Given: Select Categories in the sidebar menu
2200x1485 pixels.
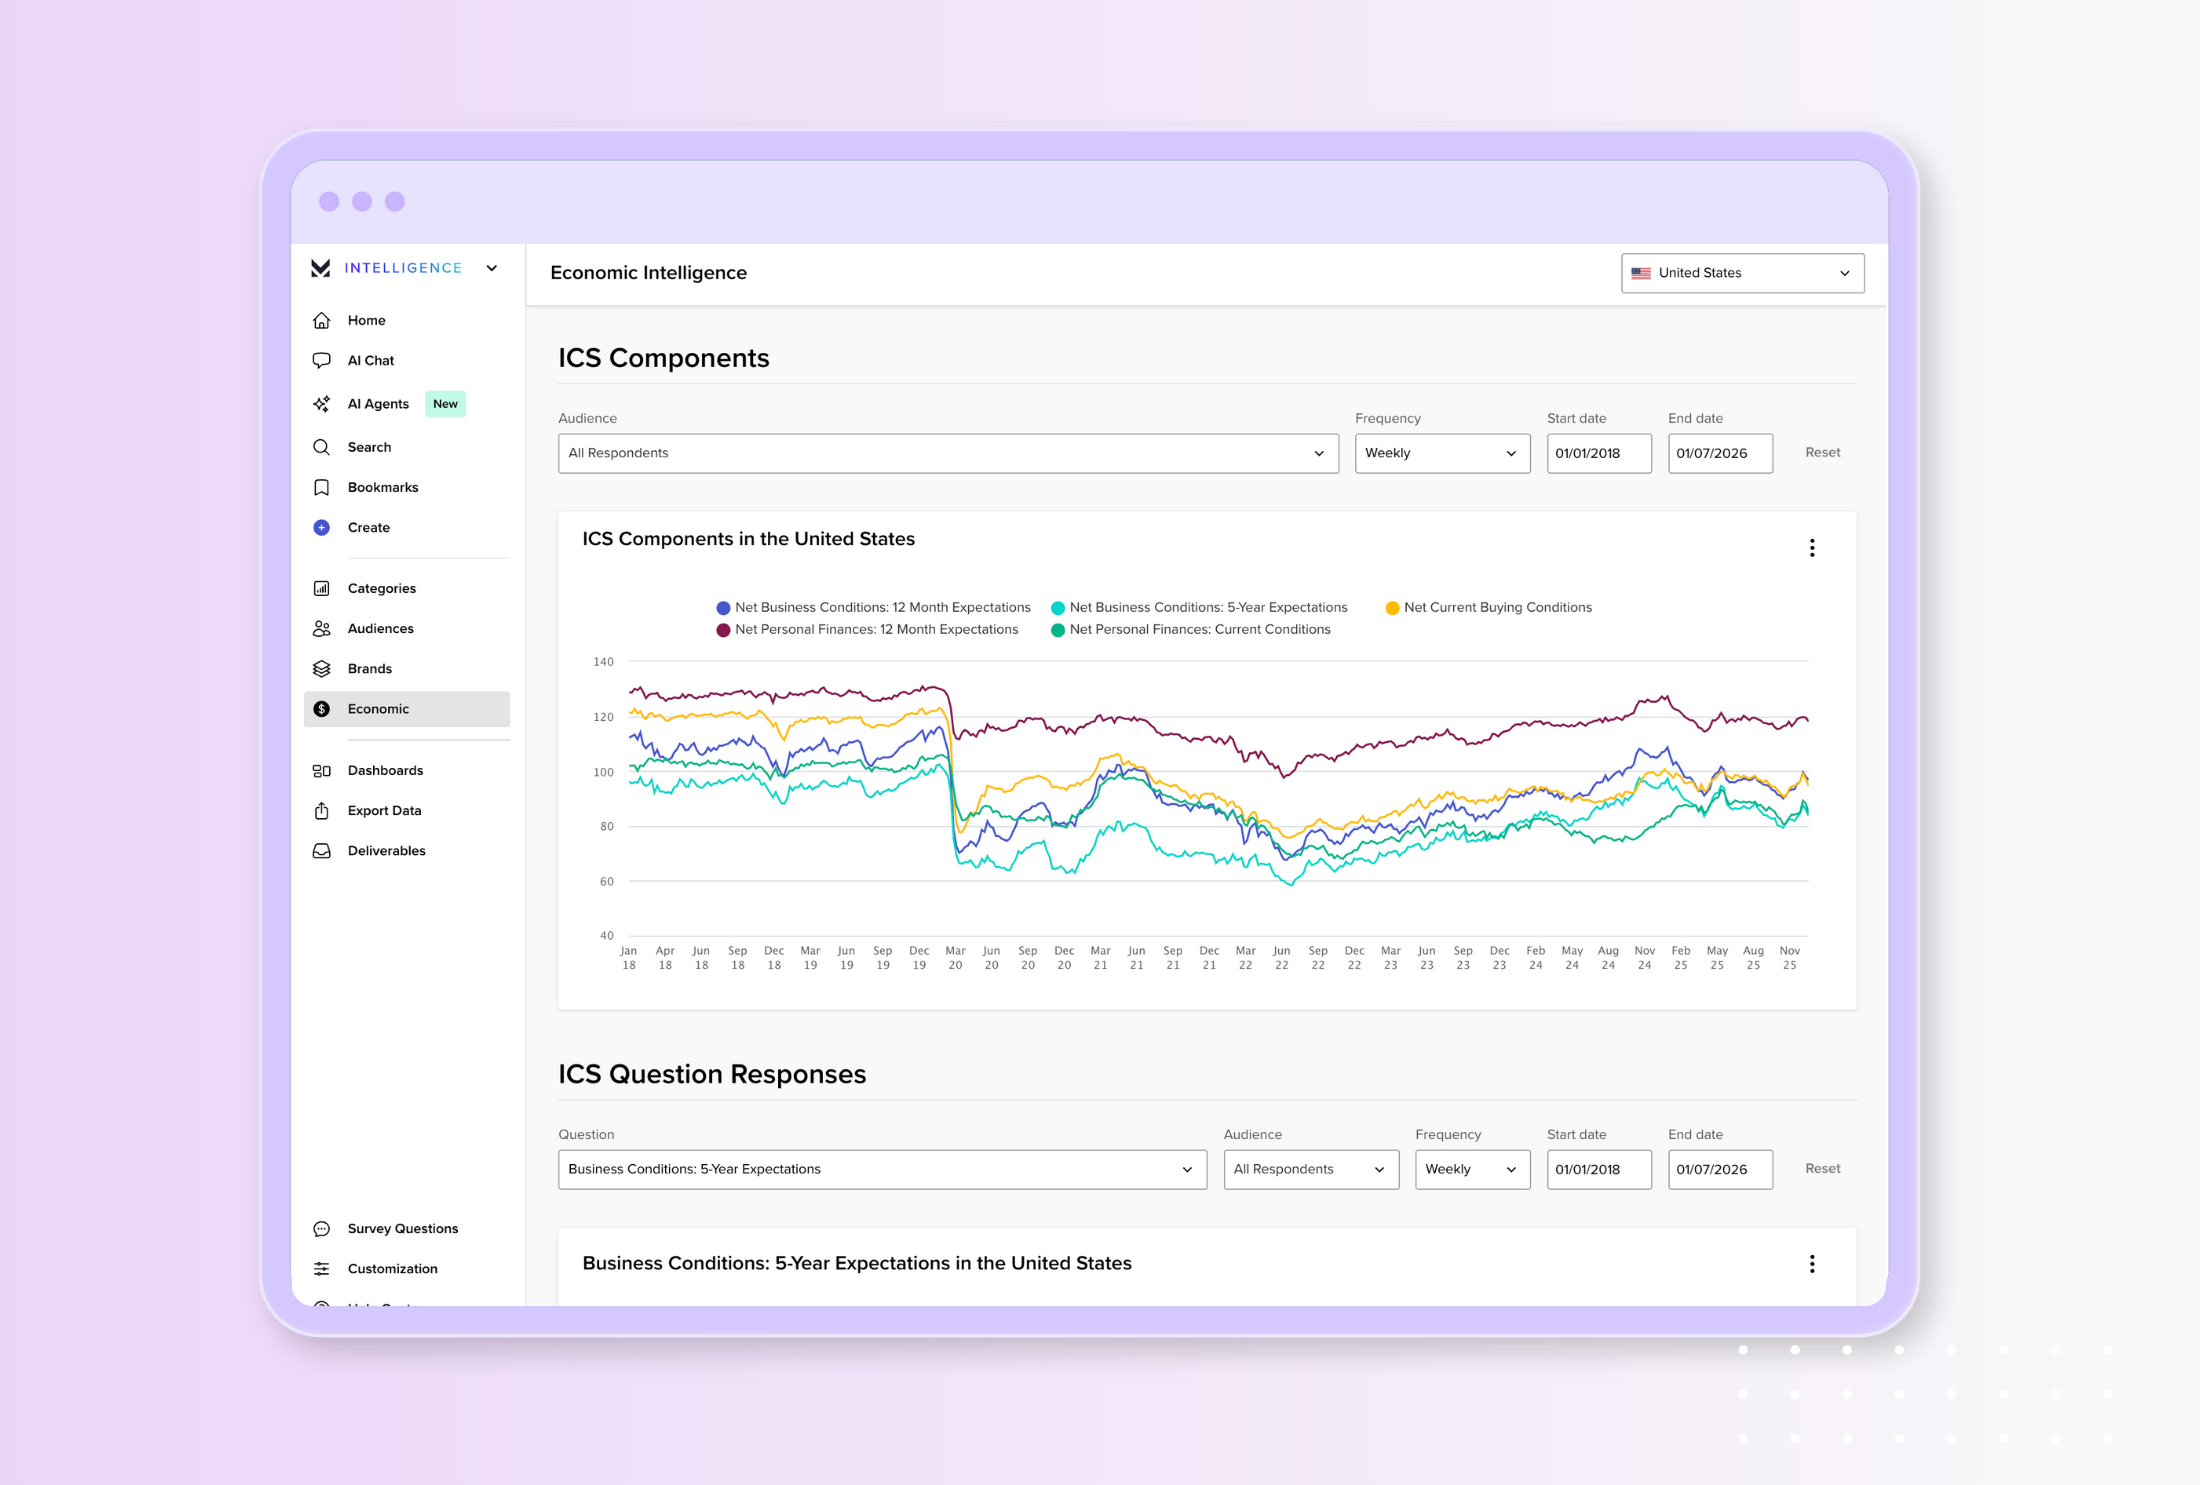Looking at the screenshot, I should [381, 588].
